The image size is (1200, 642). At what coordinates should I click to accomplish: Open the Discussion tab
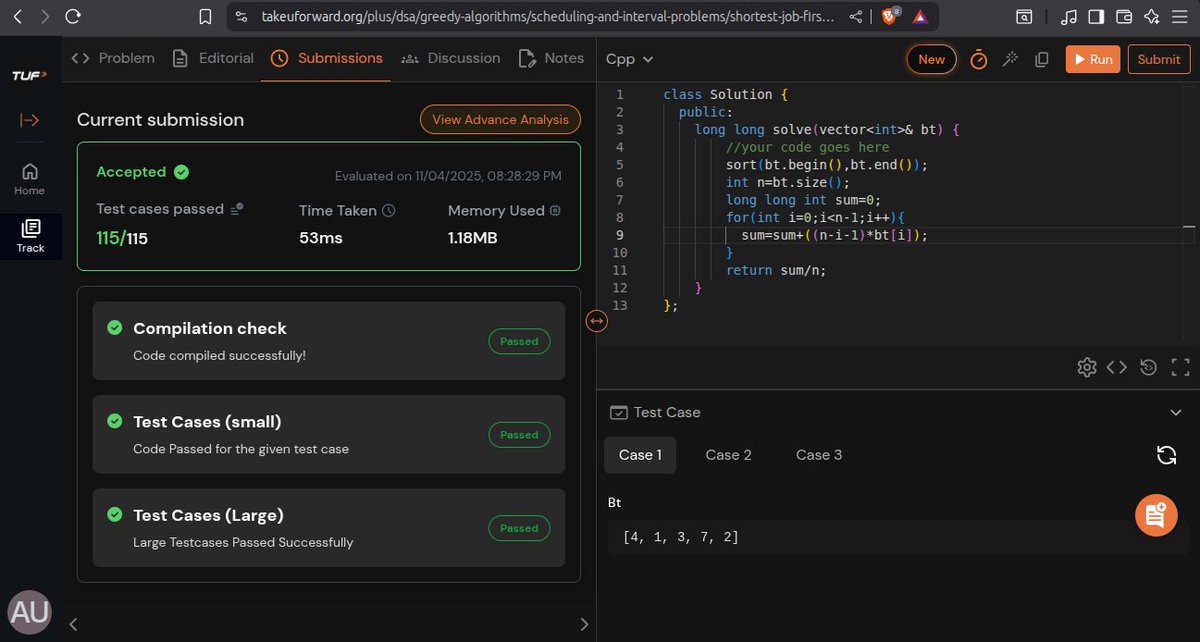450,58
